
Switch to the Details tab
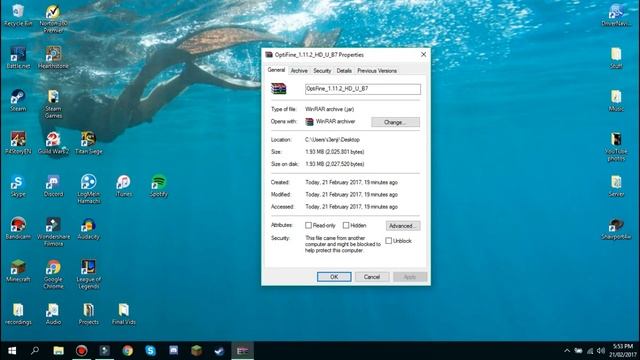pos(344,71)
